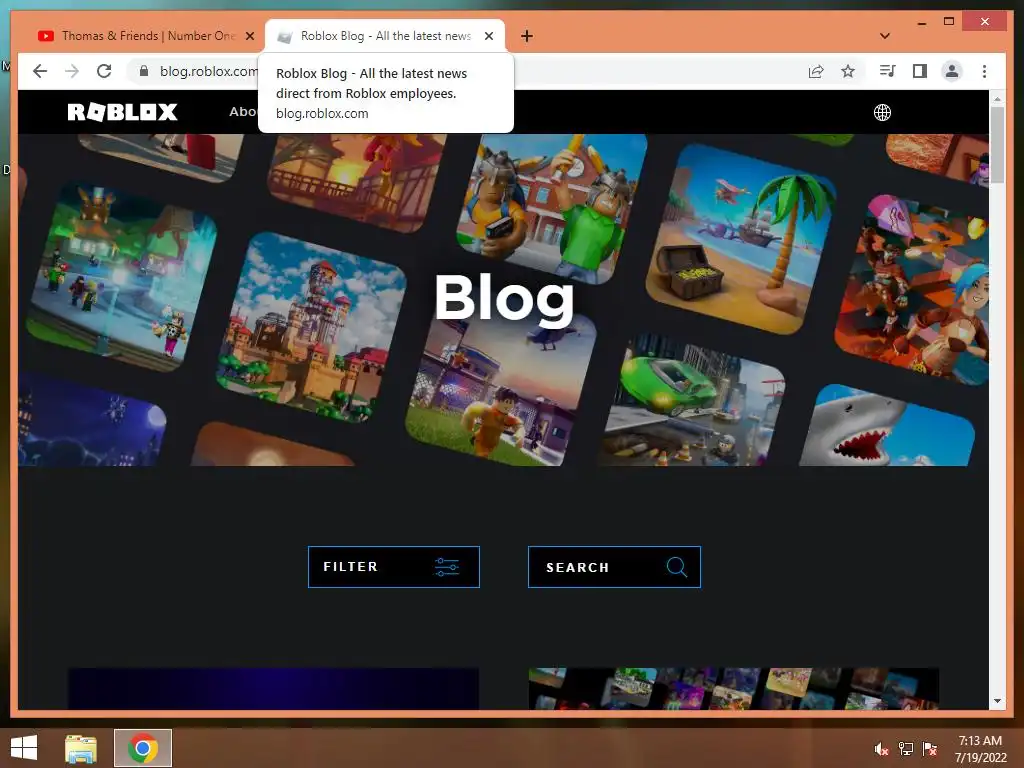Close the Roblox Blog tab

pyautogui.click(x=488, y=36)
